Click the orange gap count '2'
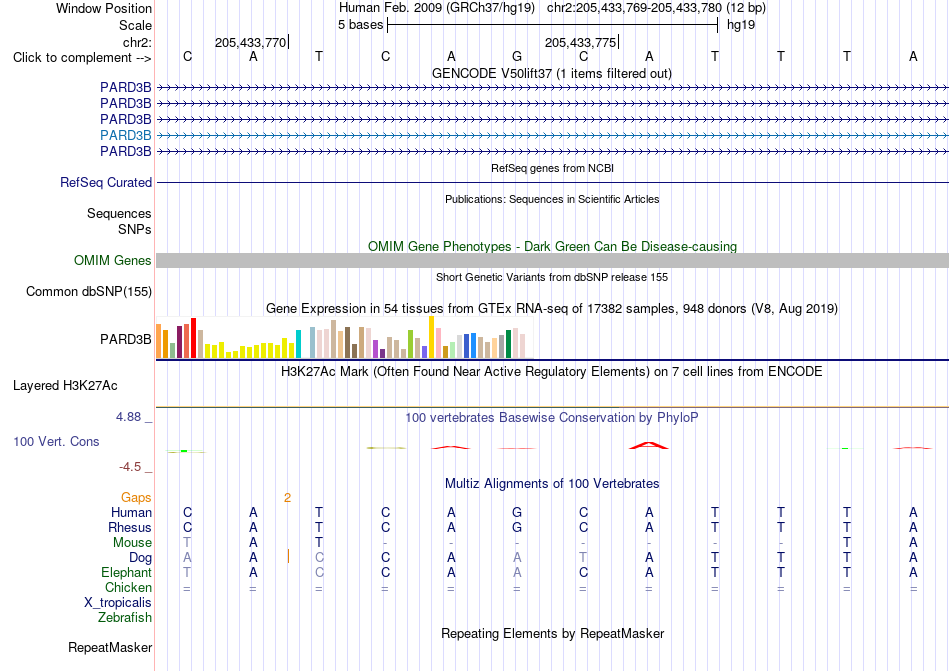Screen dimensions: 950x671 pyautogui.click(x=287, y=498)
